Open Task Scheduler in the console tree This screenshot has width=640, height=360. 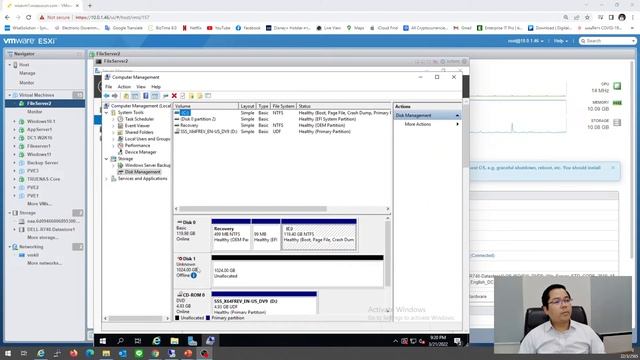(139, 119)
